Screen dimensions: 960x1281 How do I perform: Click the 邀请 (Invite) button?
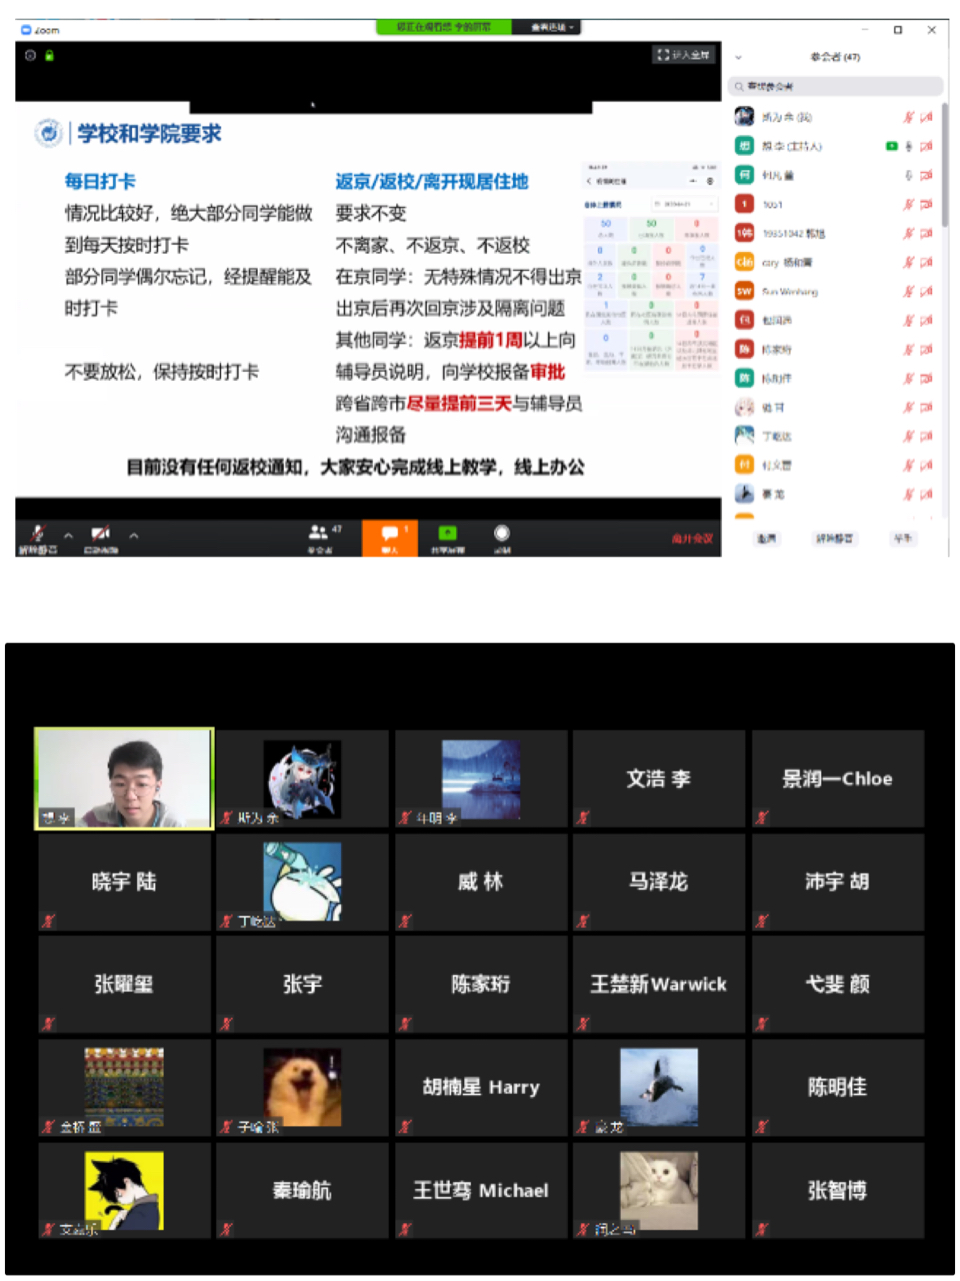766,538
